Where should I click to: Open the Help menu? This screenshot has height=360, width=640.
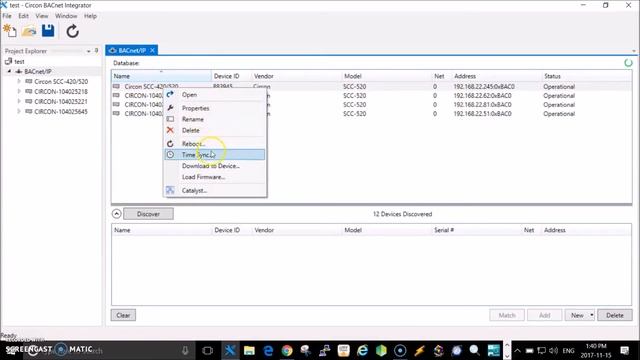[90, 16]
